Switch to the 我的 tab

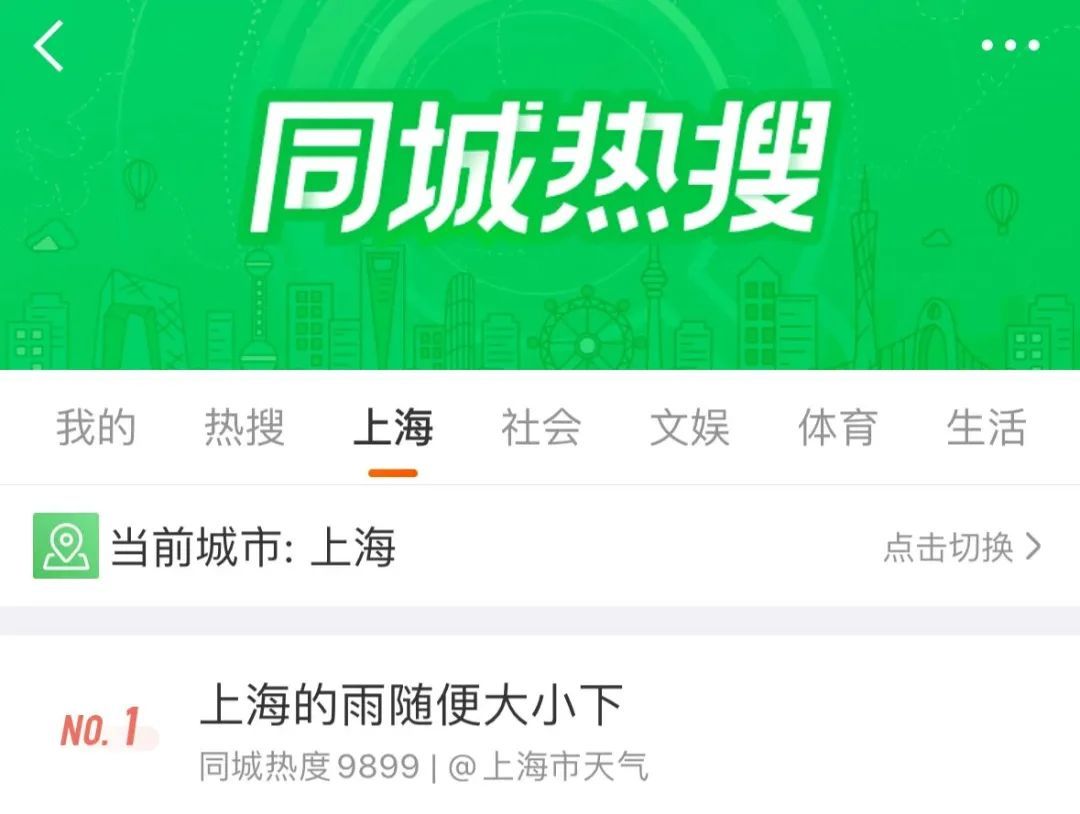point(96,427)
